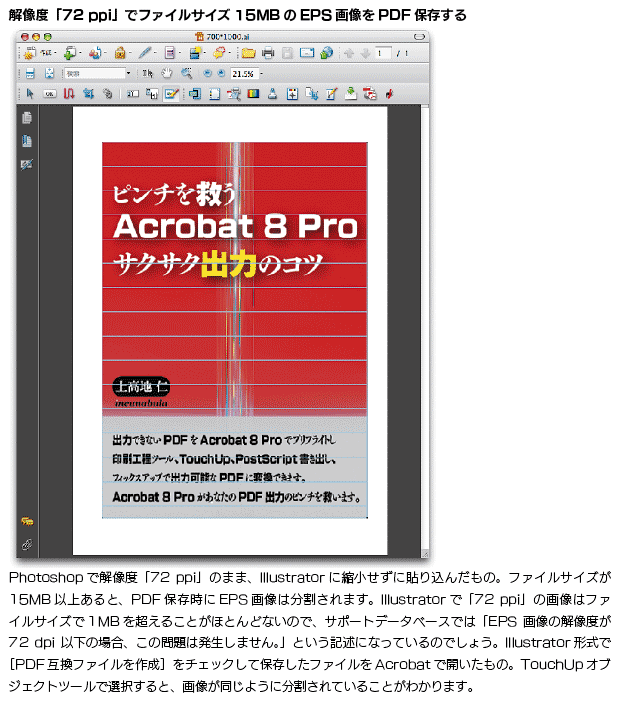Choose the Link chain tool

[107, 93]
